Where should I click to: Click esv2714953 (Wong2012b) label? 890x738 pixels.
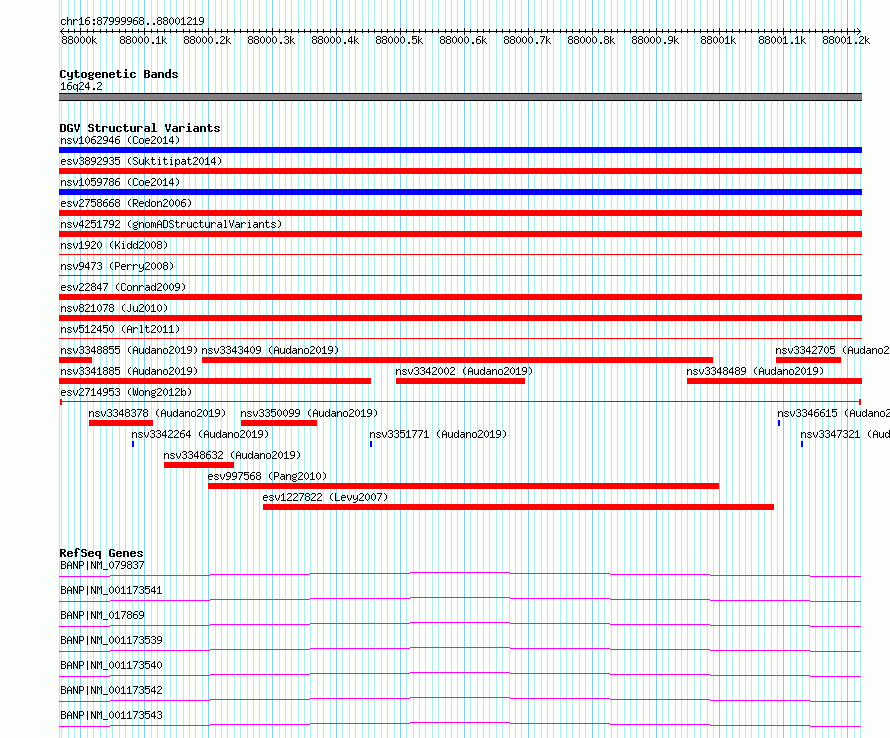tap(126, 392)
